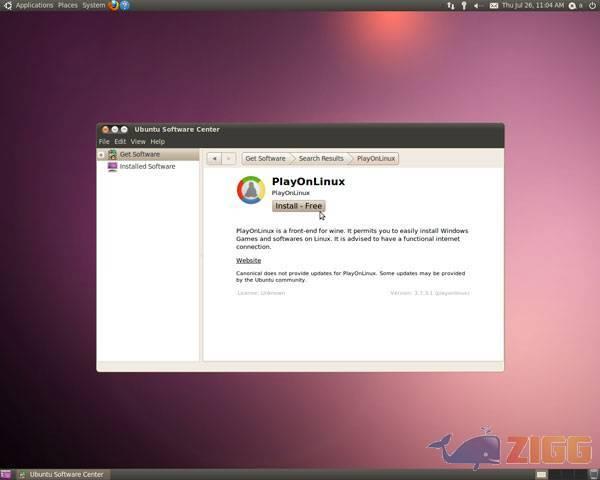Viewport: 600px width, 480px height.
Task: Click the clock showing Thu Jul 26
Action: [533, 5]
